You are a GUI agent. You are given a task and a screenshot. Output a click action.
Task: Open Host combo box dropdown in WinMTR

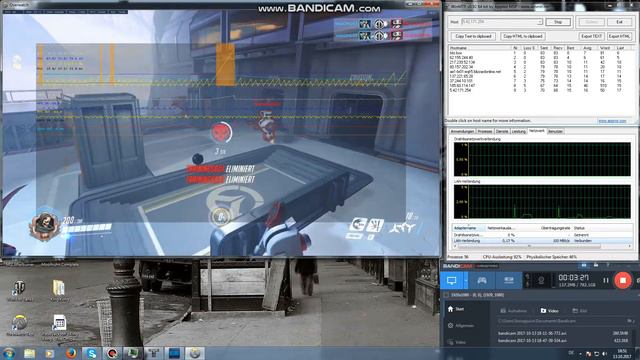click(x=539, y=22)
